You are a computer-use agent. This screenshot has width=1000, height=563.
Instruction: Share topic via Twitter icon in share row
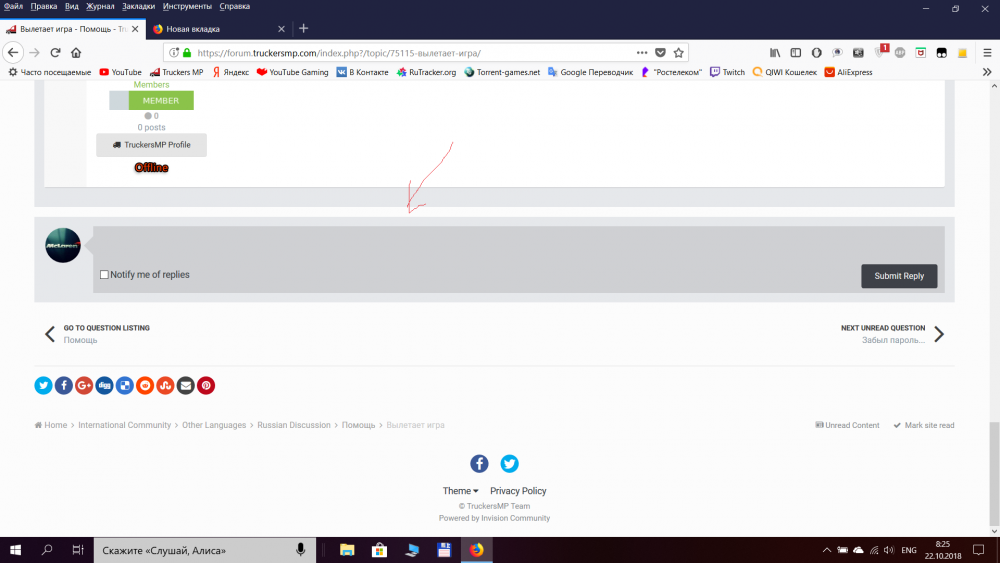click(44, 385)
